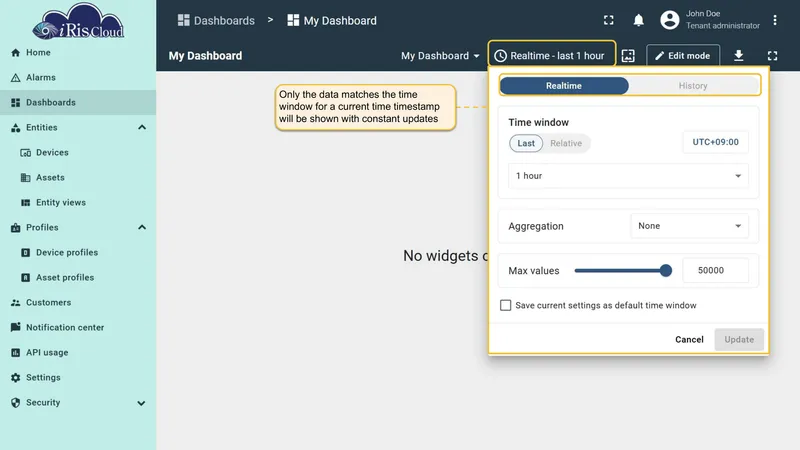Expand dashboard to fullscreen in toolbar
The height and width of the screenshot is (450, 800).
[772, 56]
